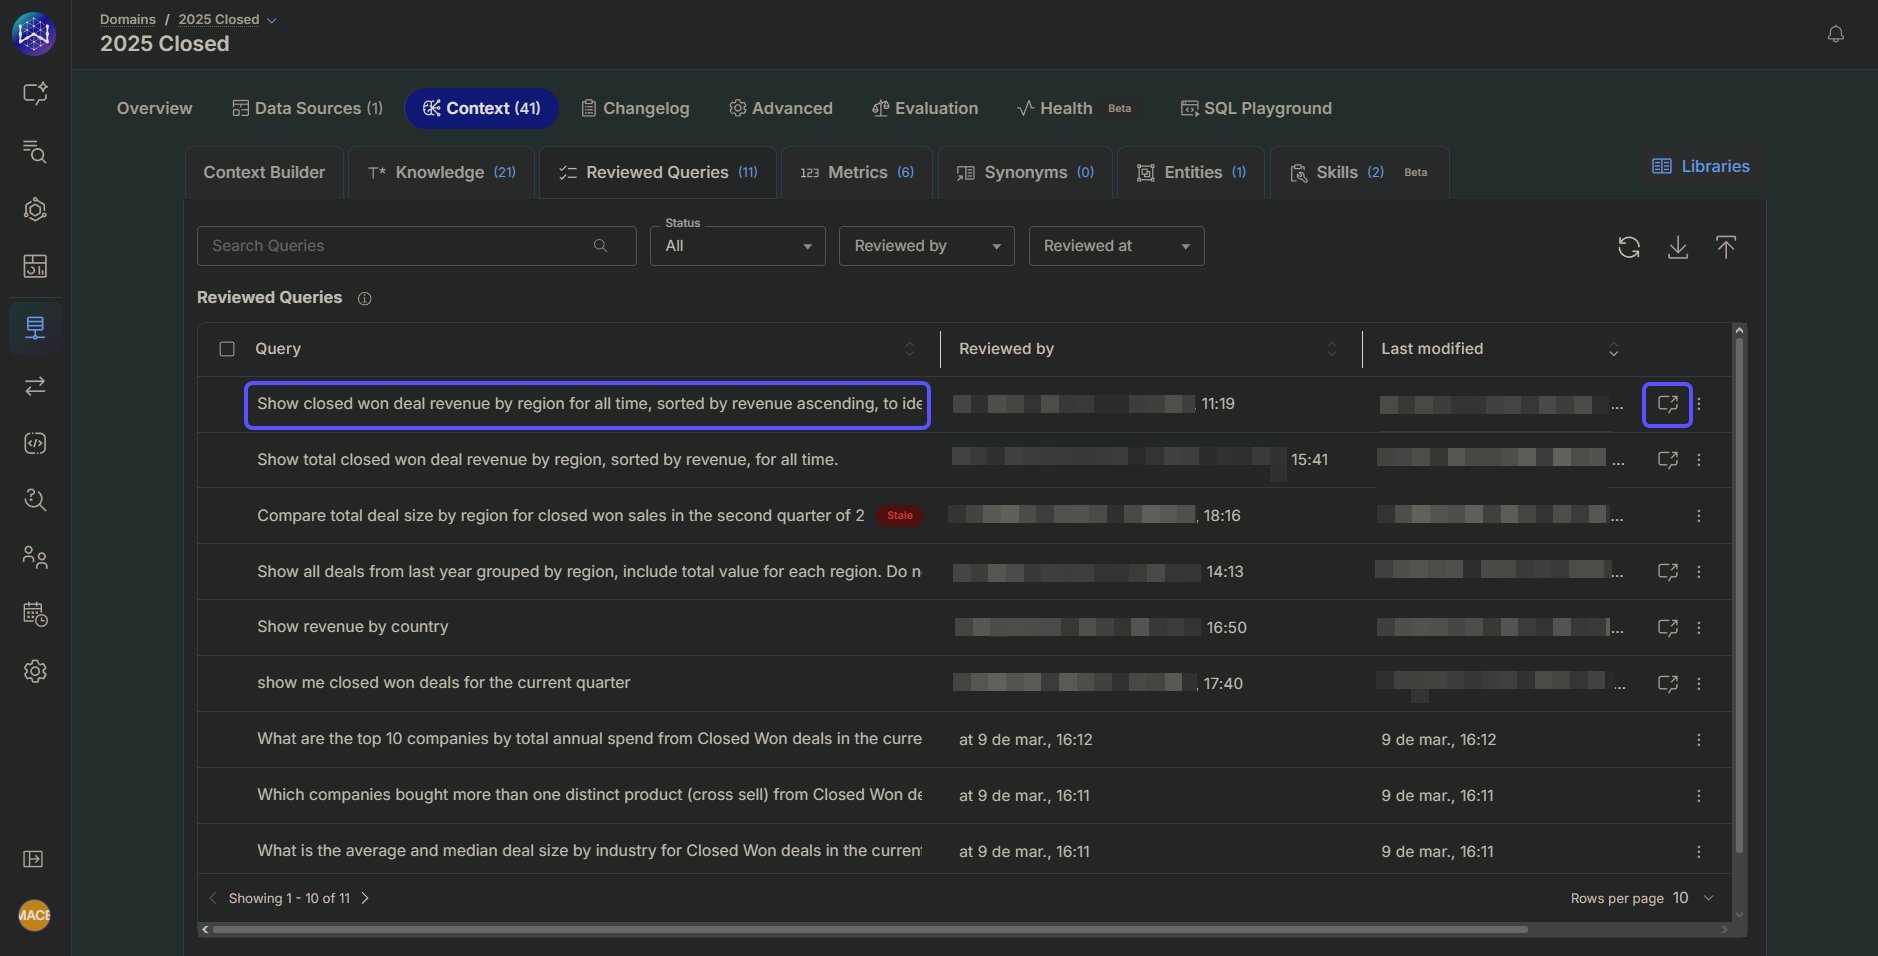Open the Reviewed by filter dropdown
This screenshot has width=1878, height=956.
click(927, 246)
